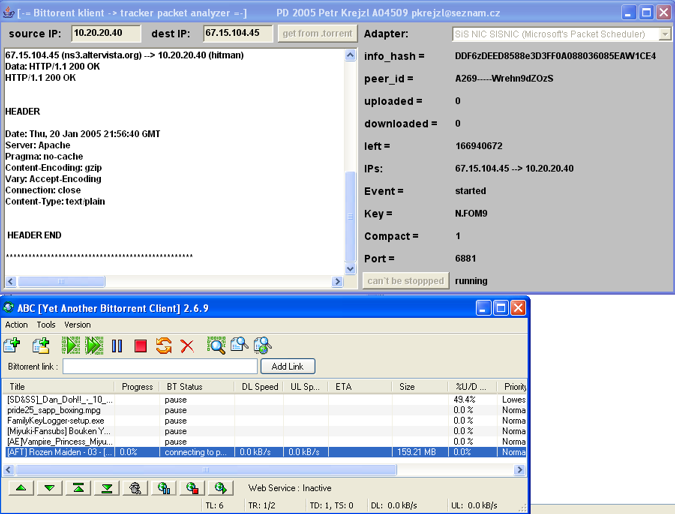Sort by the DL Speed column header
675x514 pixels.
pos(259,387)
